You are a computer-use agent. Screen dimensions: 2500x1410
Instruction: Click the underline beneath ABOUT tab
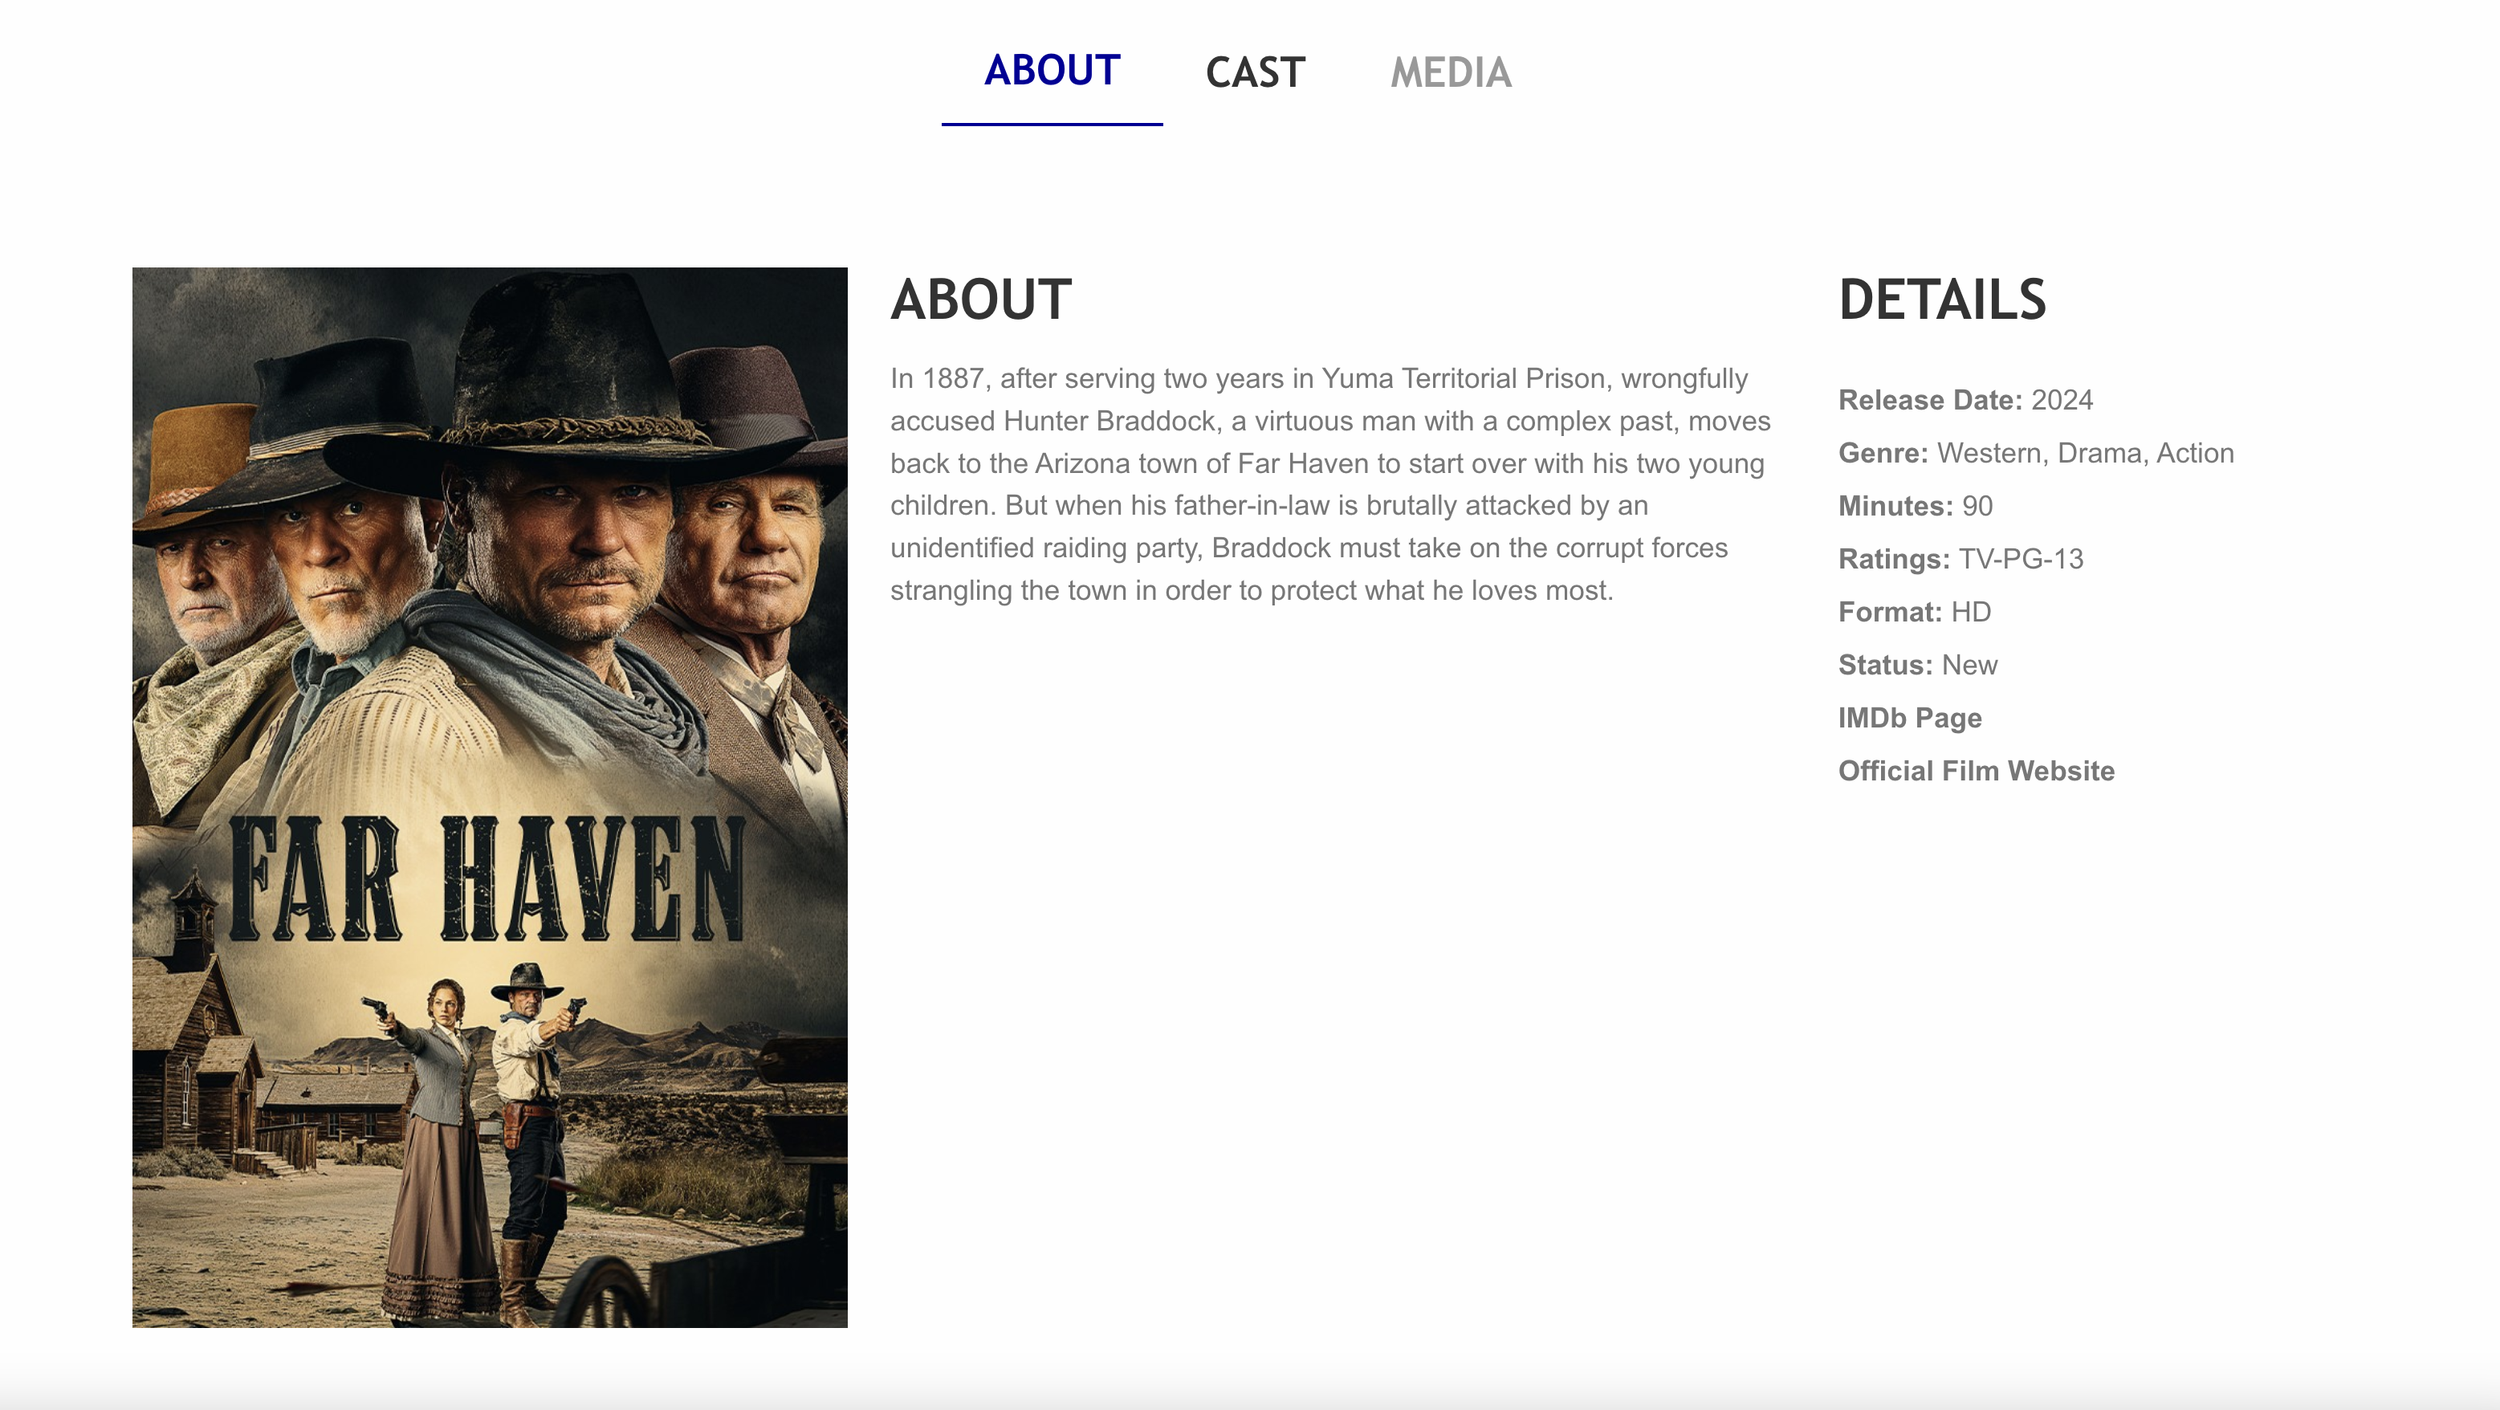coord(1051,124)
